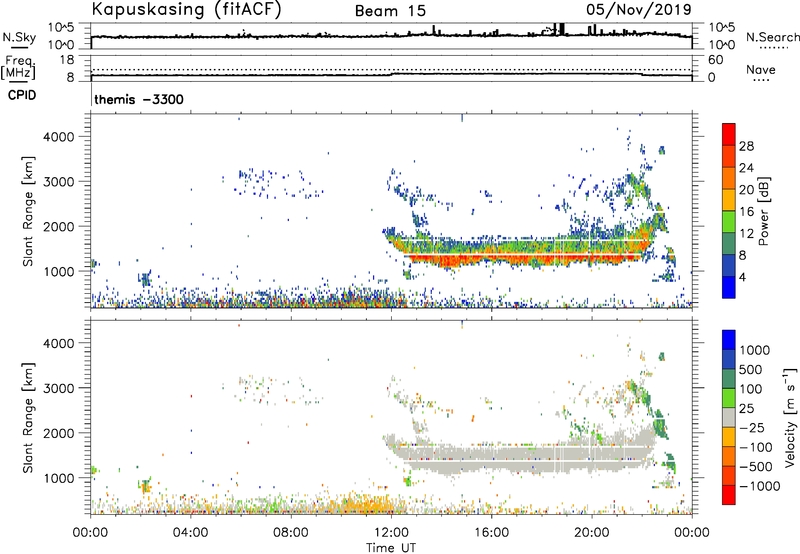Click the 20:00 time axis label

pos(591,533)
